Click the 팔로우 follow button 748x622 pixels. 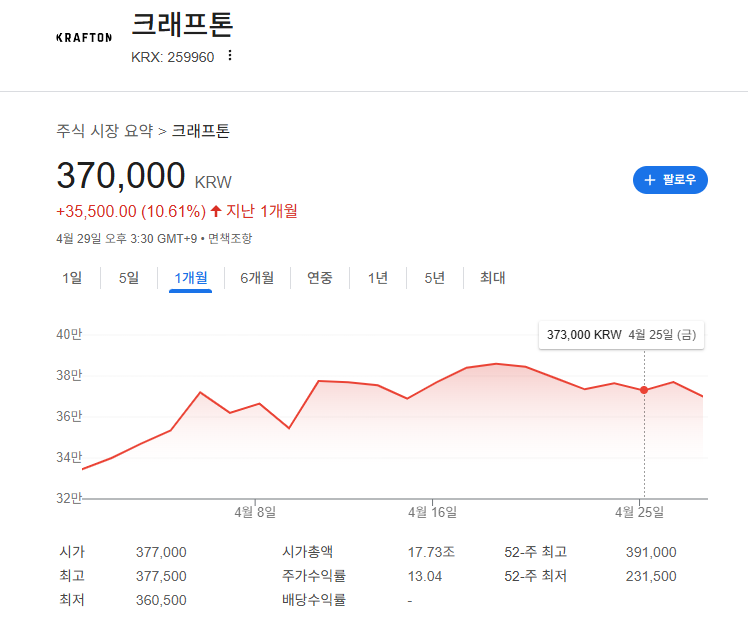[x=670, y=180]
